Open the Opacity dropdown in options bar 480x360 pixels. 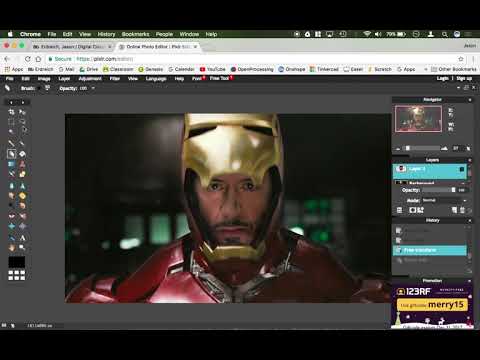tap(93, 88)
